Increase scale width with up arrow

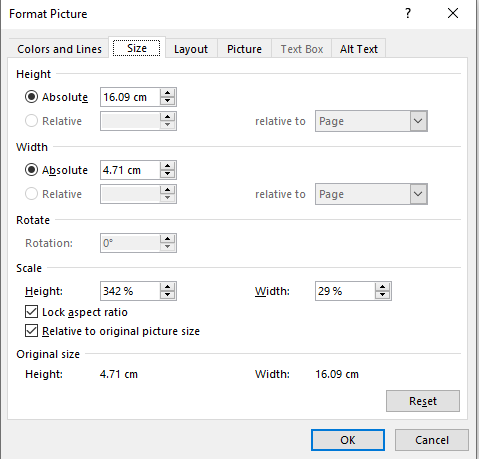[382, 287]
